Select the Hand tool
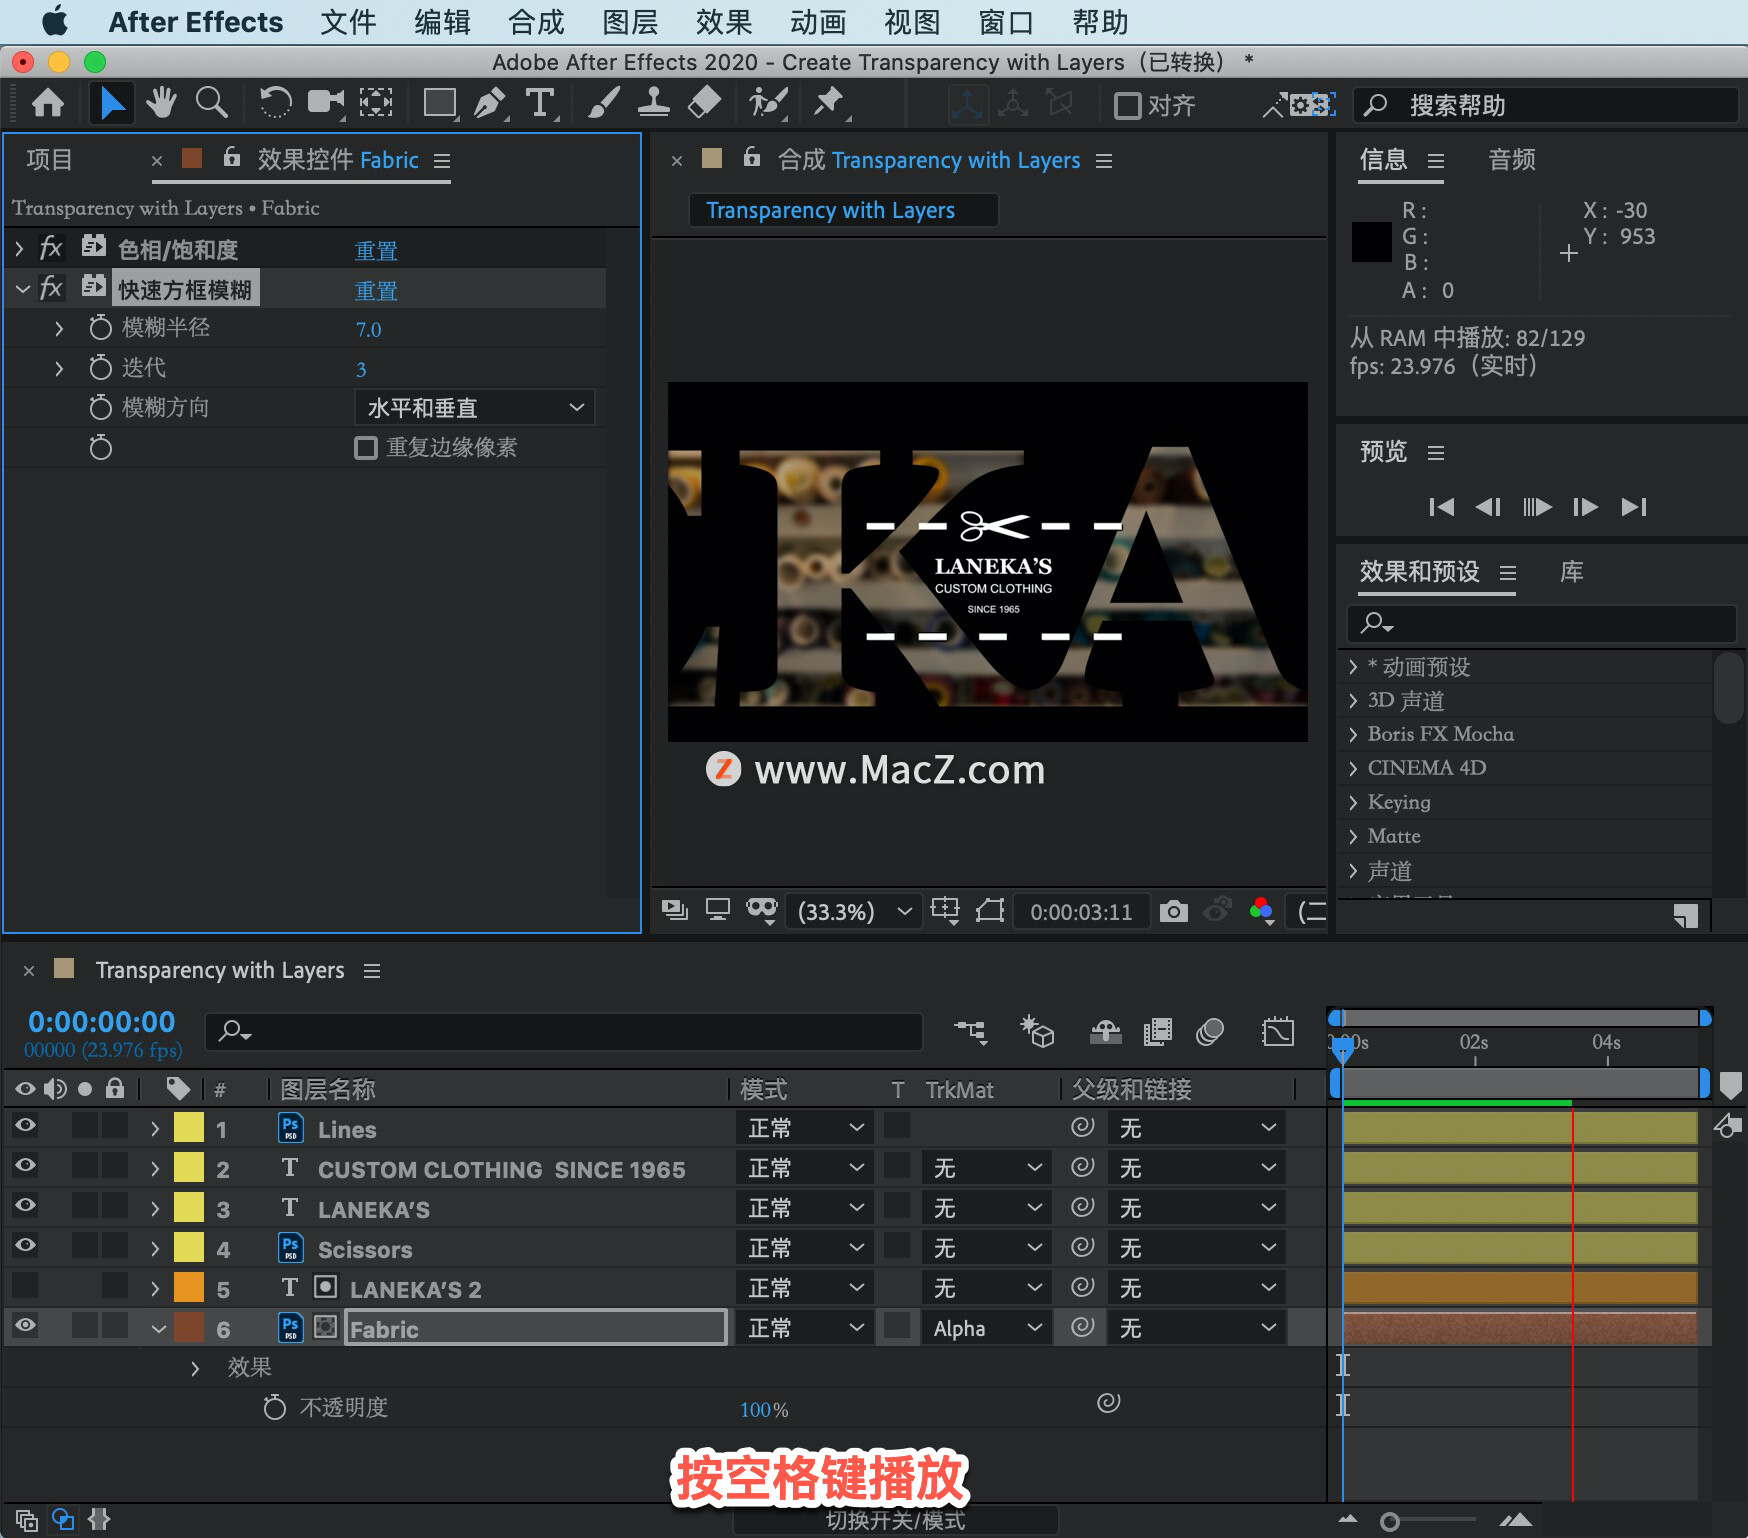The image size is (1748, 1538). 161,103
